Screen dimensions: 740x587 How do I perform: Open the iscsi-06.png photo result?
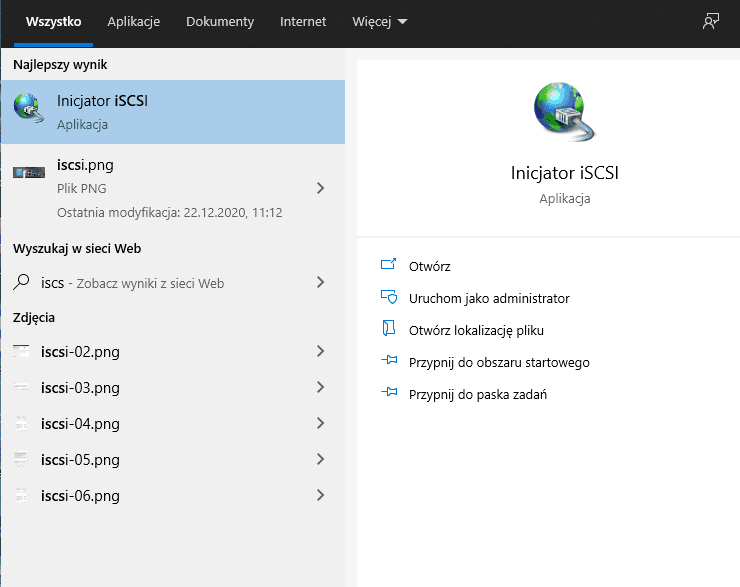pos(173,495)
